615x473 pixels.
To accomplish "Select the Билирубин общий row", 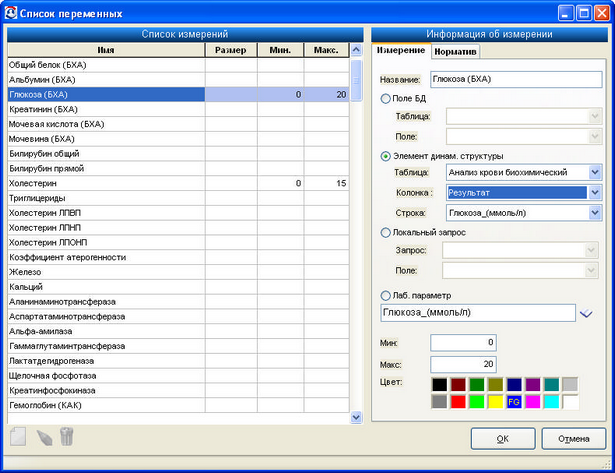I will pos(178,153).
